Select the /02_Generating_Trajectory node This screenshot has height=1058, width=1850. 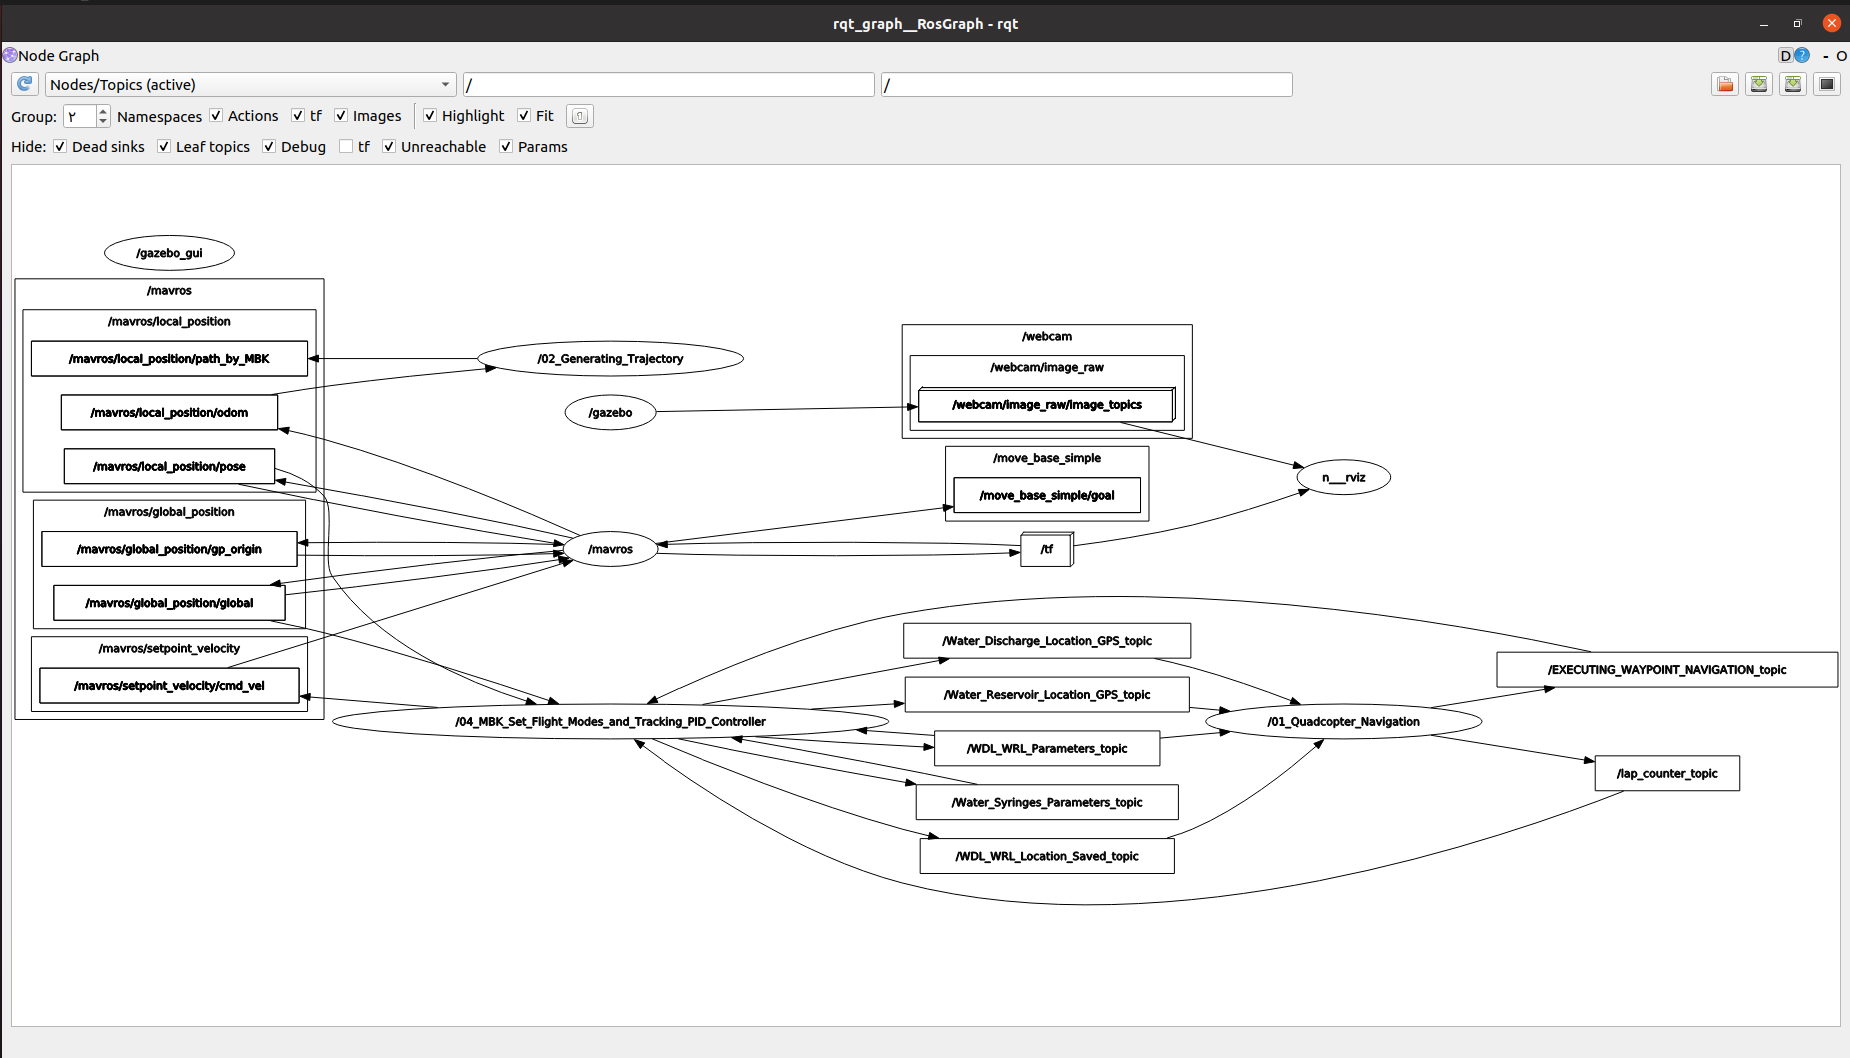point(610,359)
